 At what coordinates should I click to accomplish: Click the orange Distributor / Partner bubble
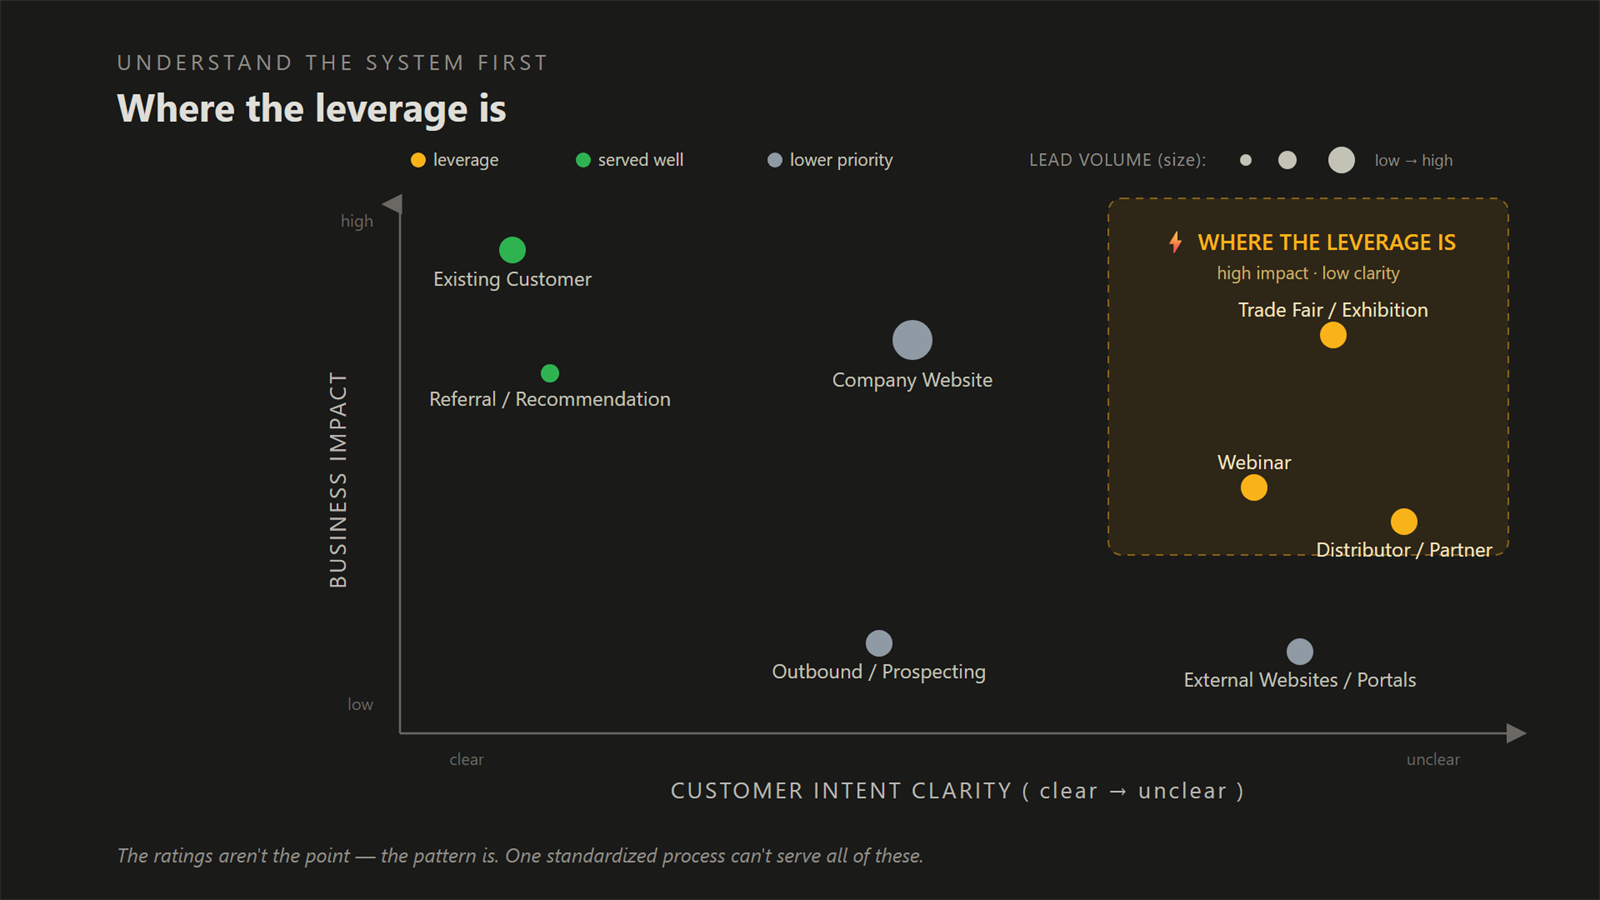tap(1404, 522)
